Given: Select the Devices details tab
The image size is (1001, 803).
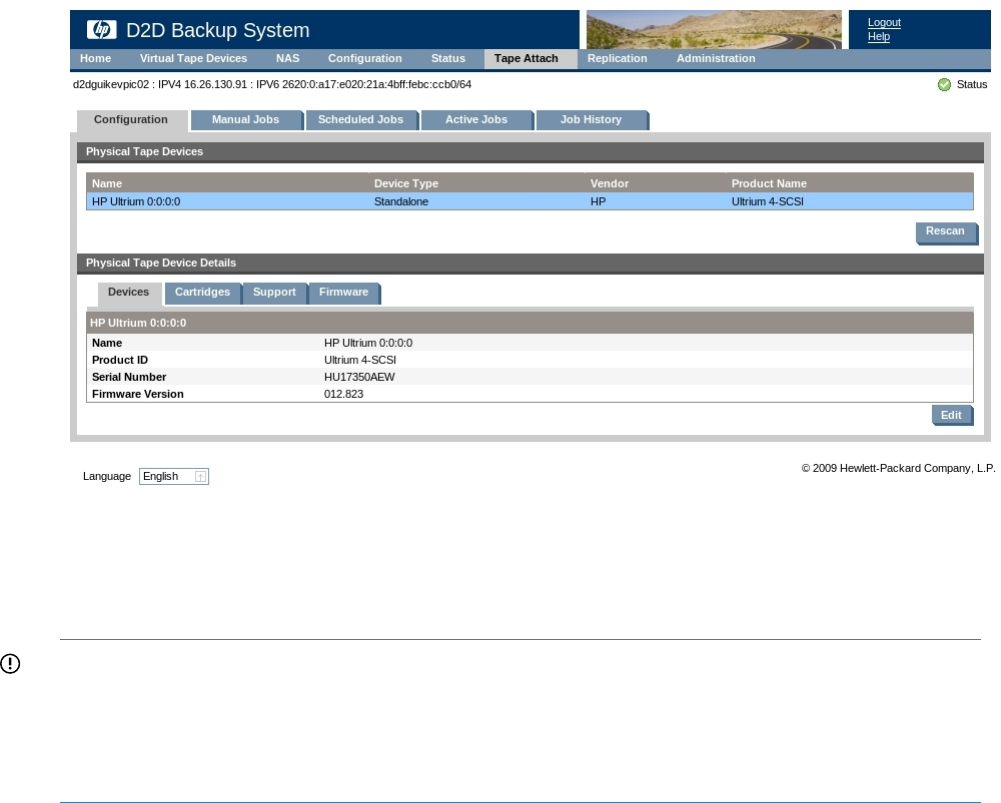Looking at the screenshot, I should (128, 292).
